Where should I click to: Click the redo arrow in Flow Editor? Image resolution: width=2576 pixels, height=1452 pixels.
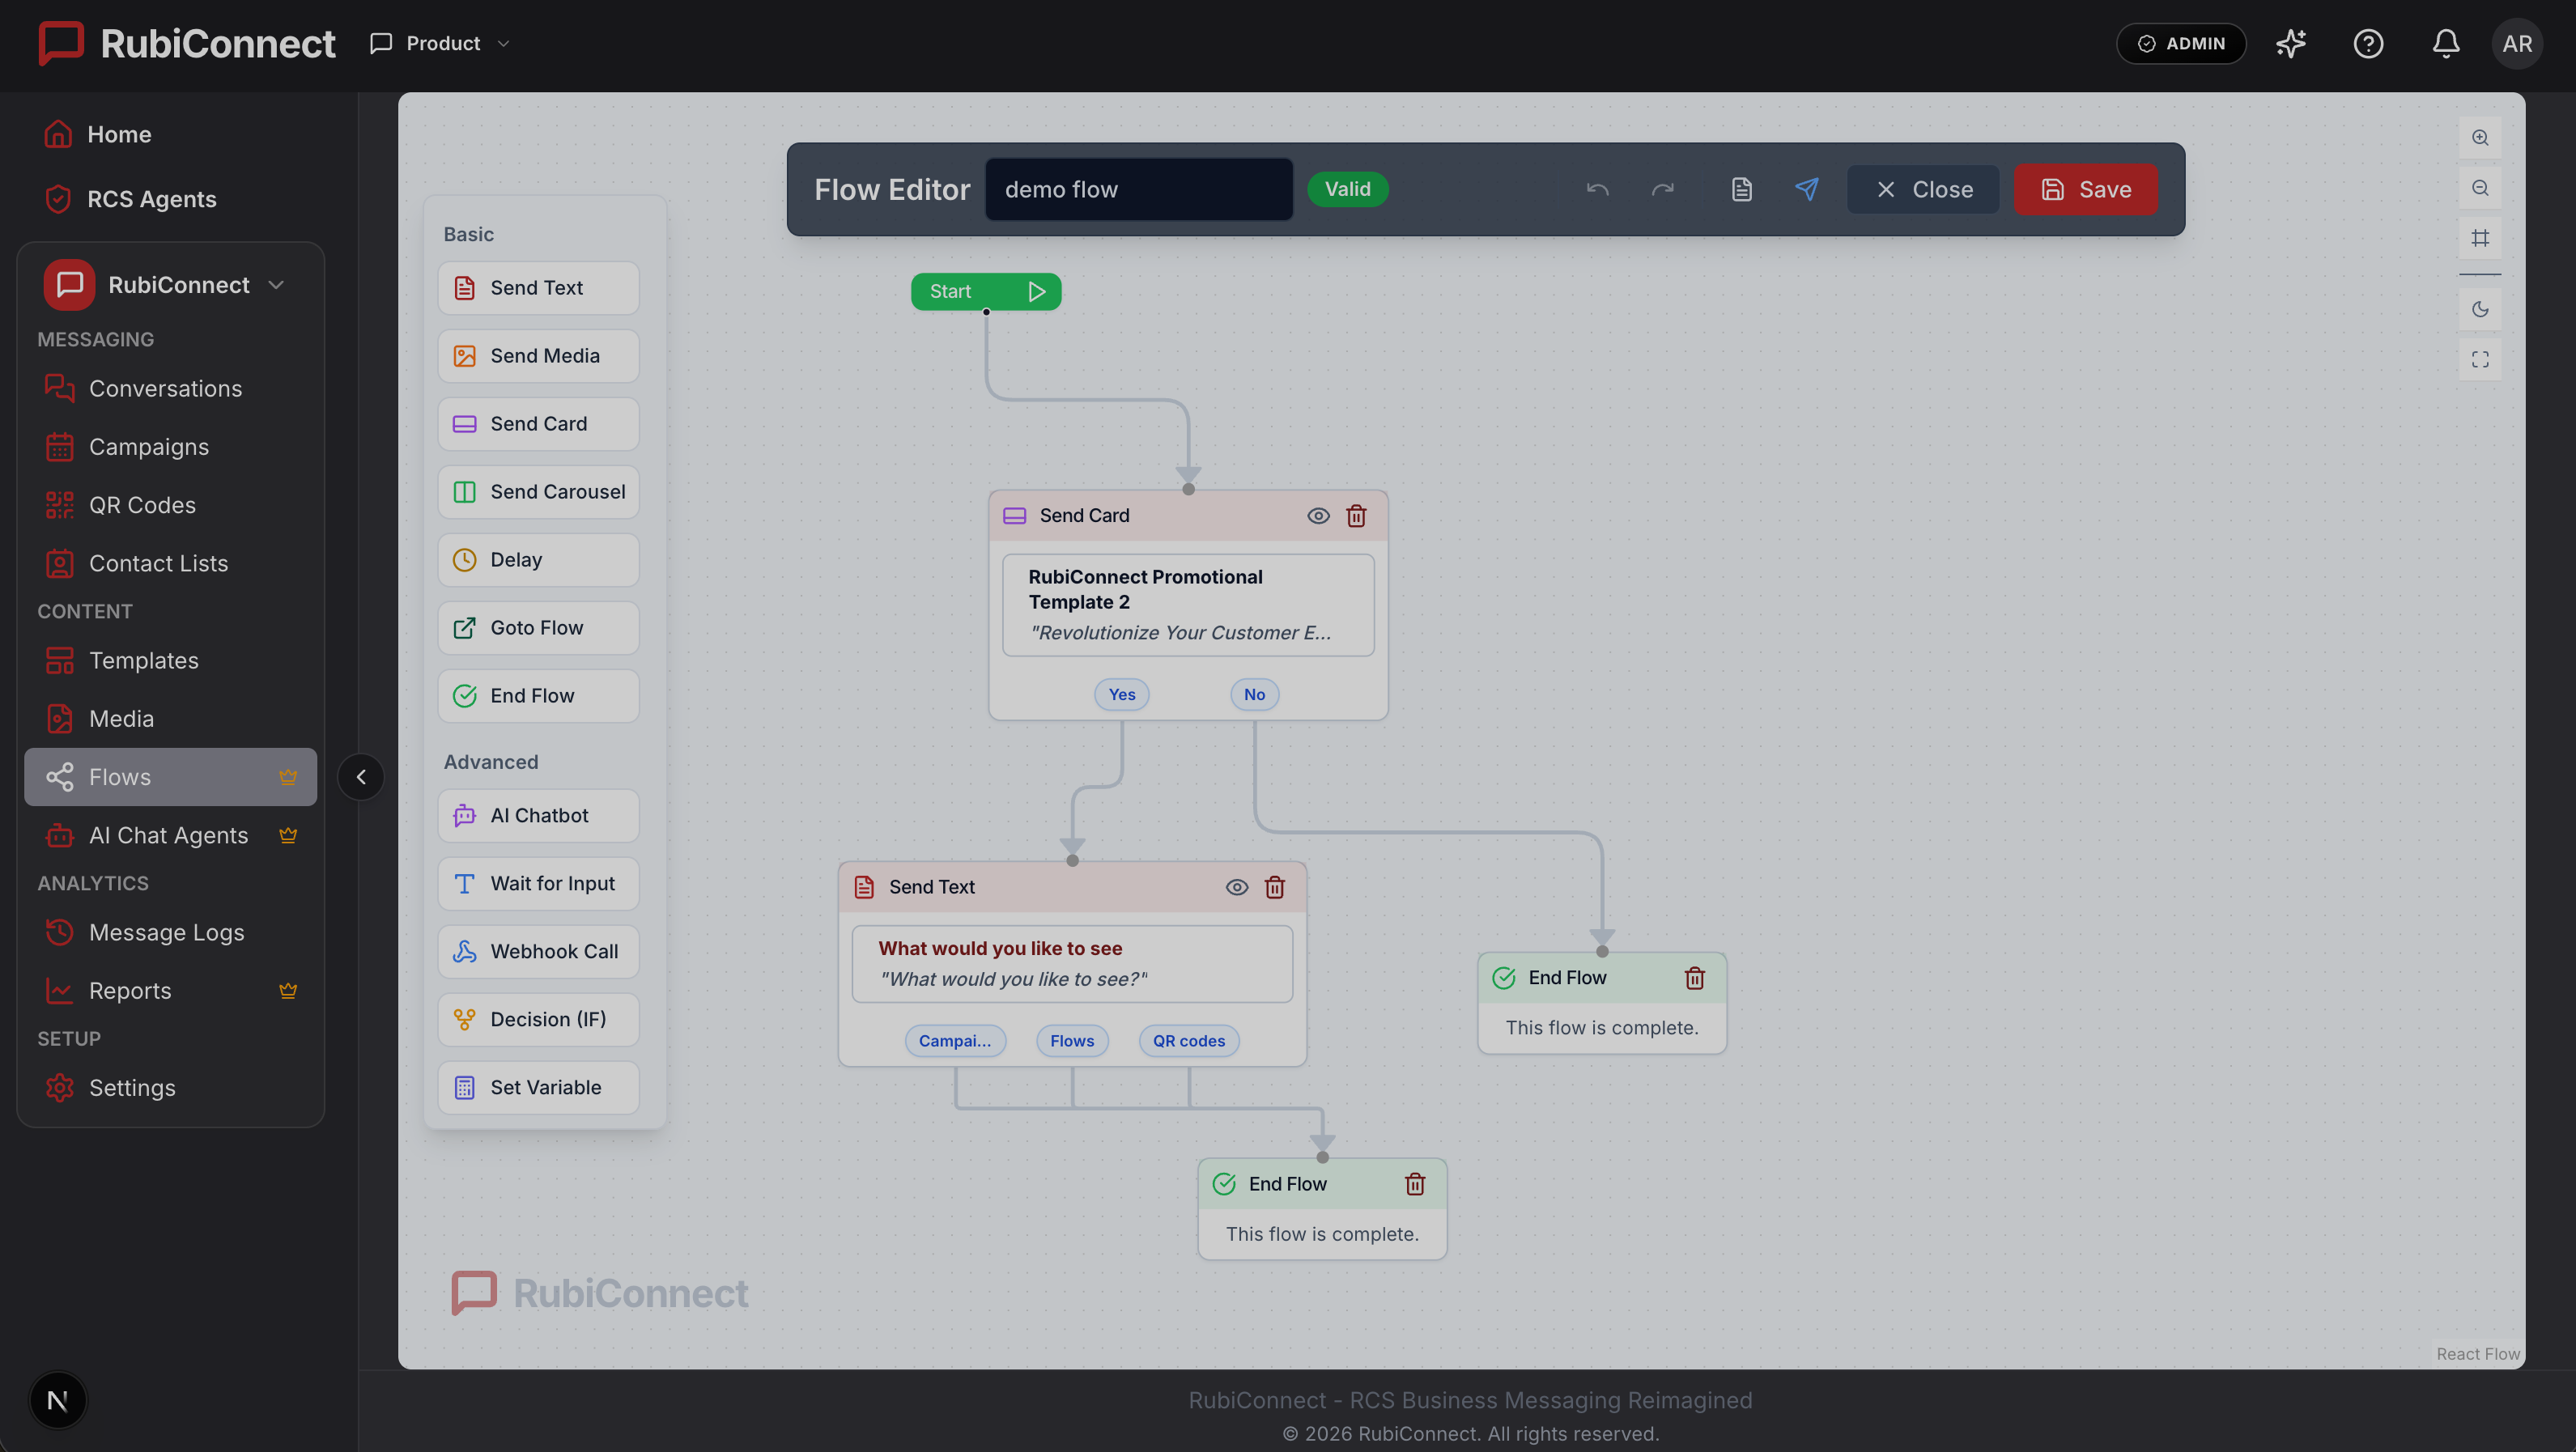pos(1662,189)
